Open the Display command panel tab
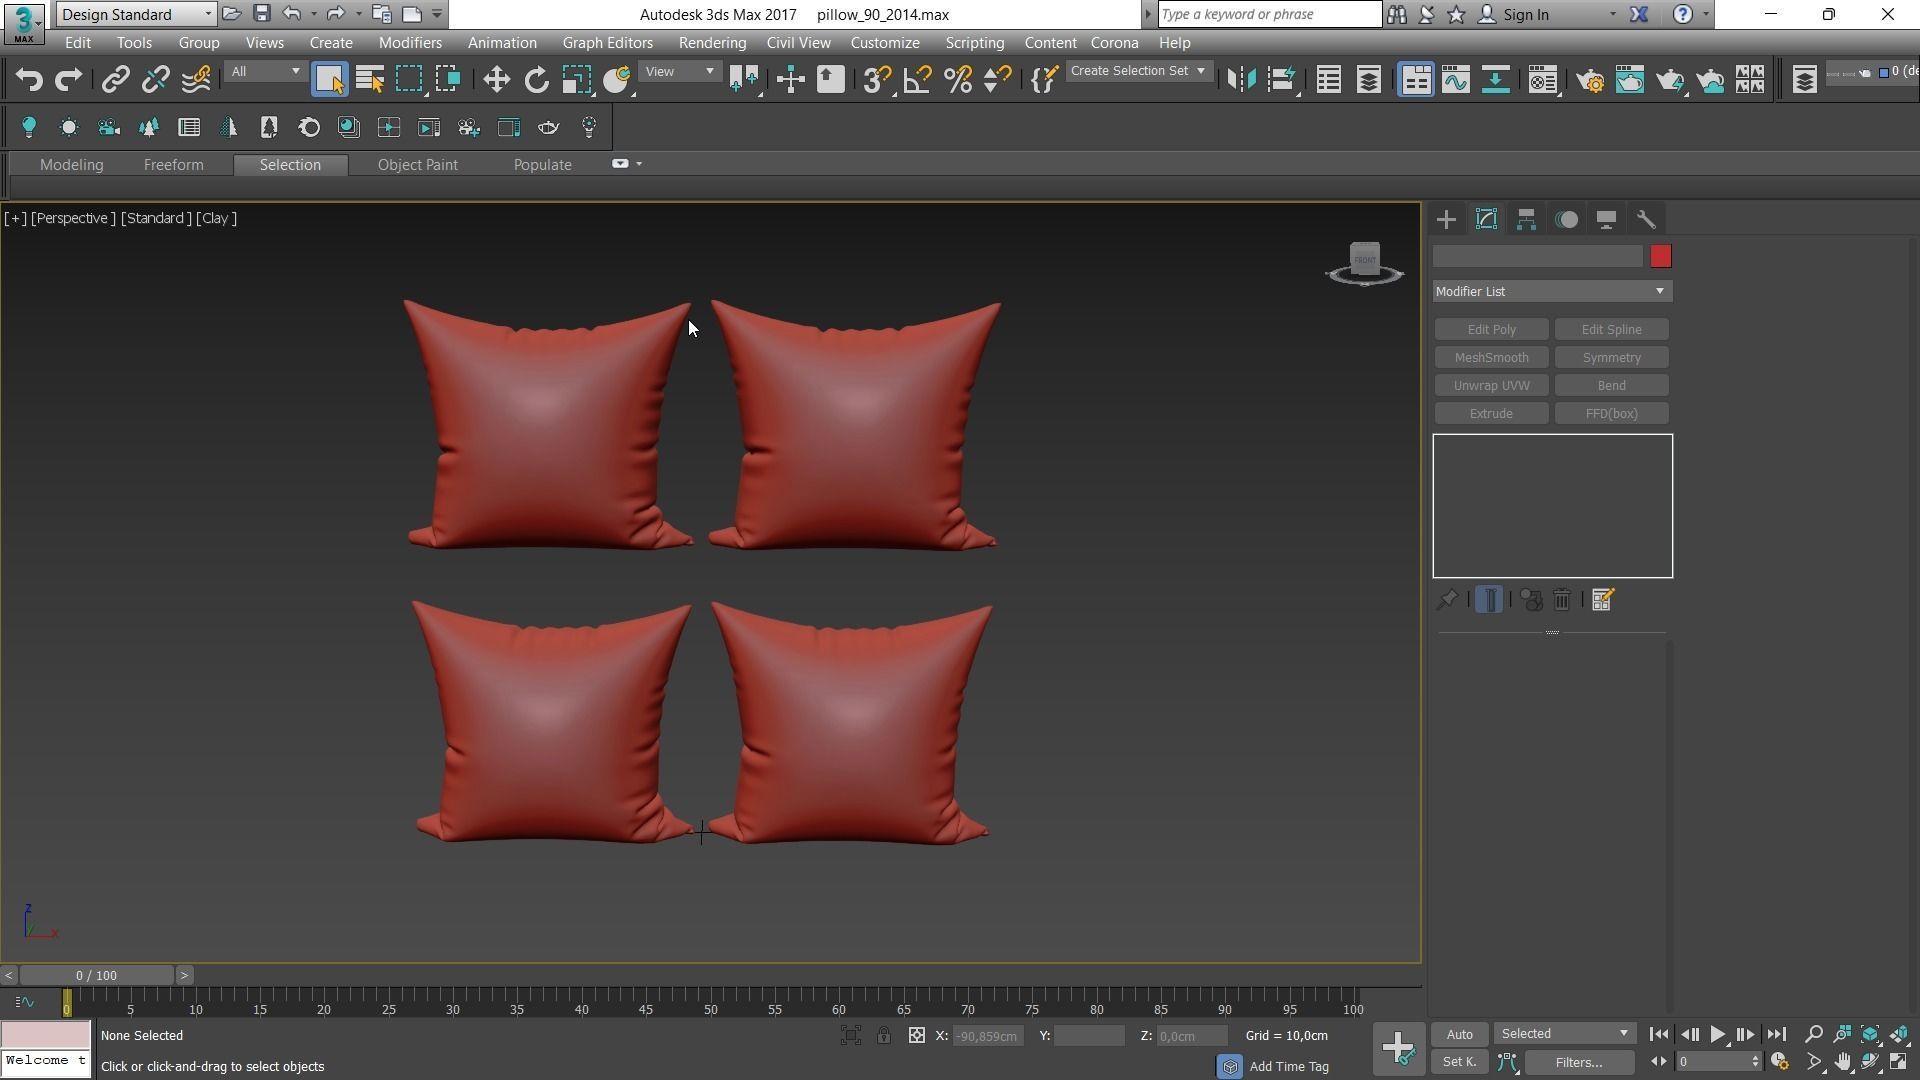The height and width of the screenshot is (1080, 1920). coord(1606,220)
